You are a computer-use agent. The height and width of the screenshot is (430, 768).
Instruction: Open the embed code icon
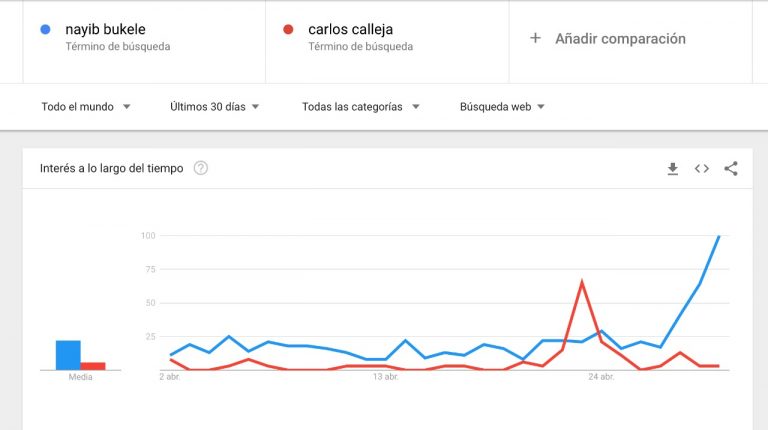701,169
